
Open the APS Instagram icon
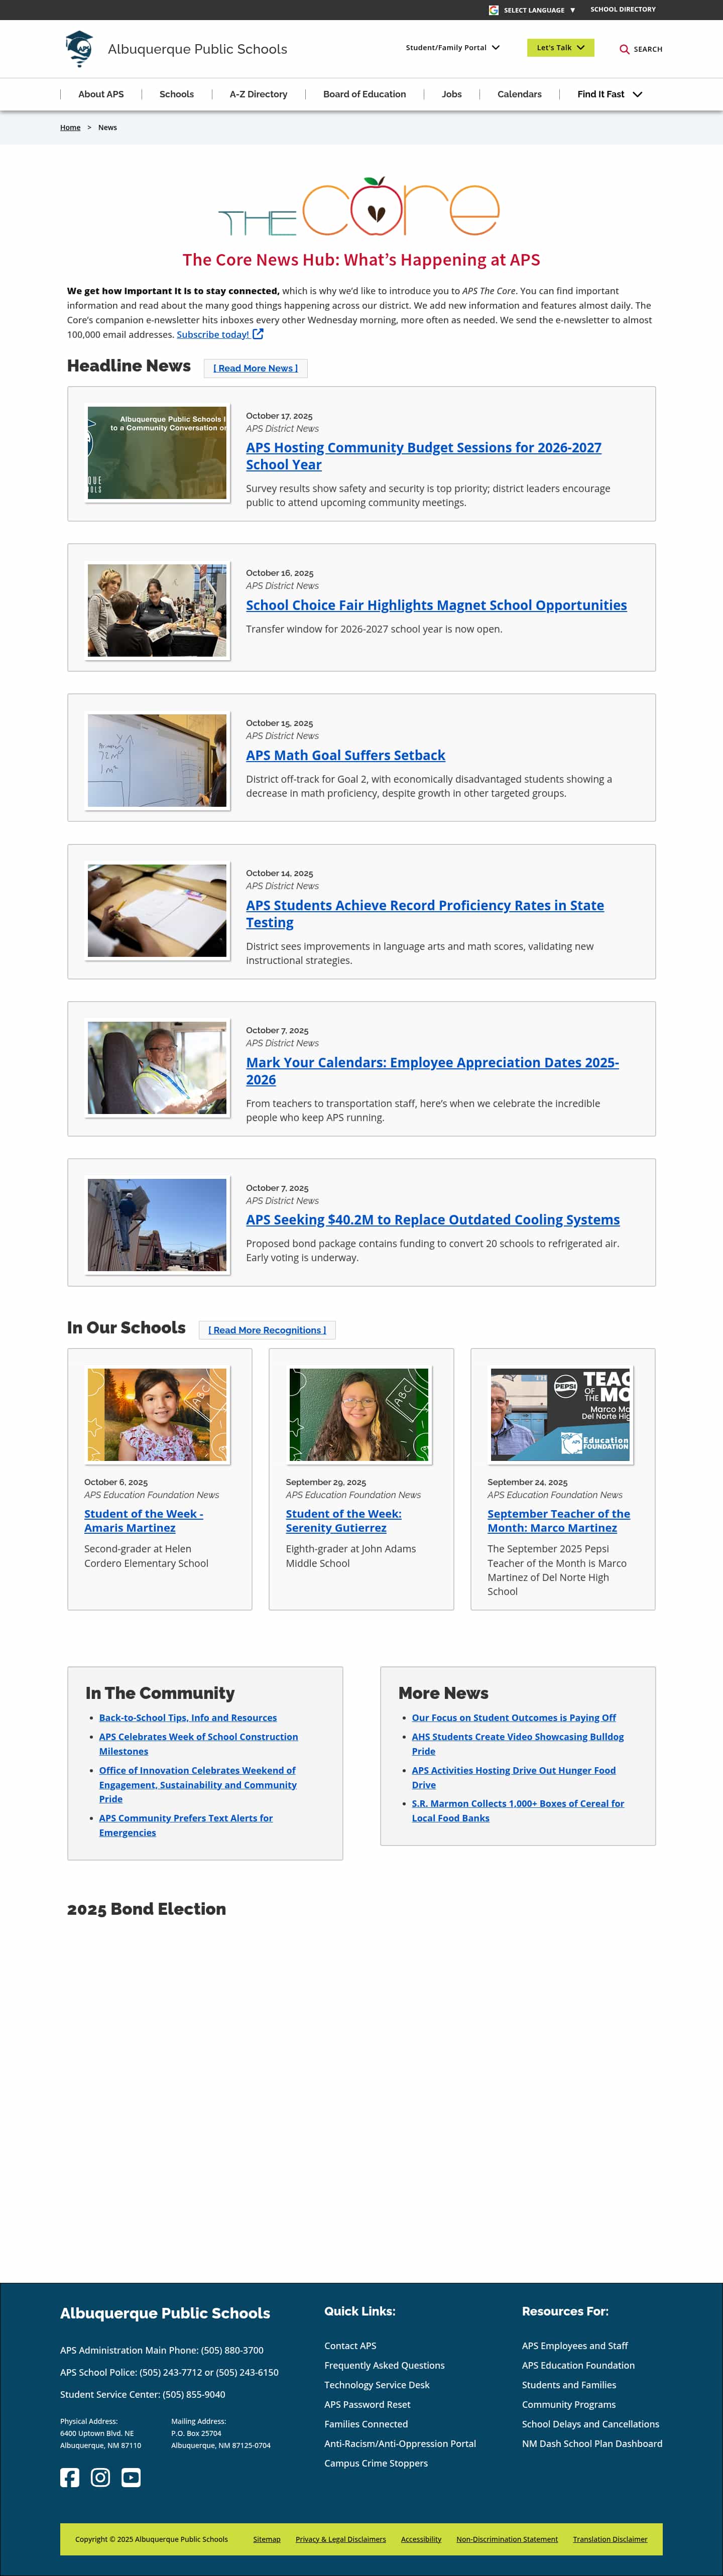100,2477
